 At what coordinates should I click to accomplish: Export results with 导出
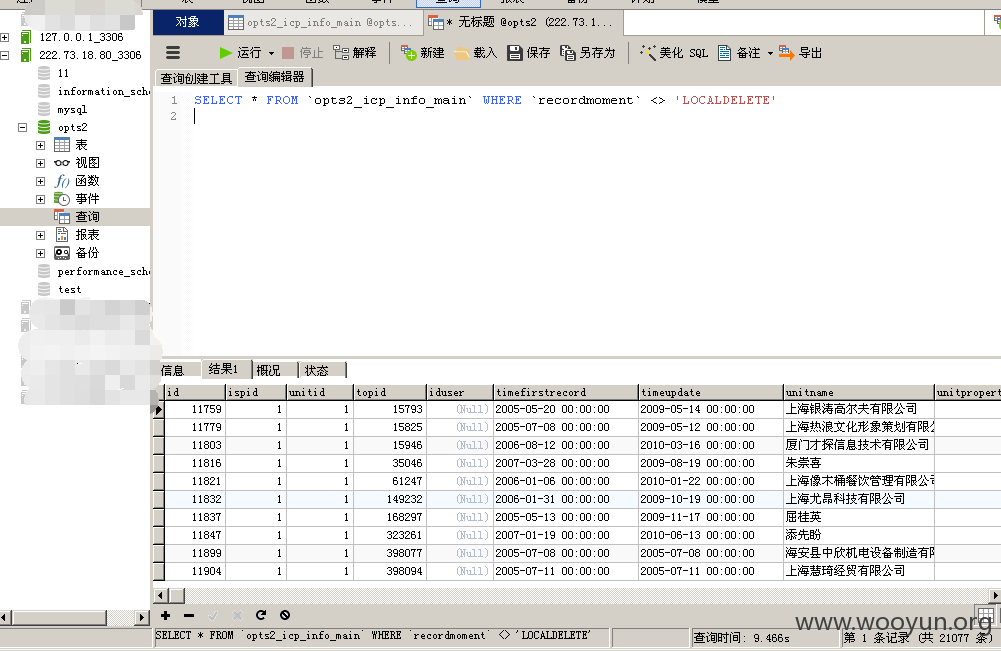tap(801, 53)
